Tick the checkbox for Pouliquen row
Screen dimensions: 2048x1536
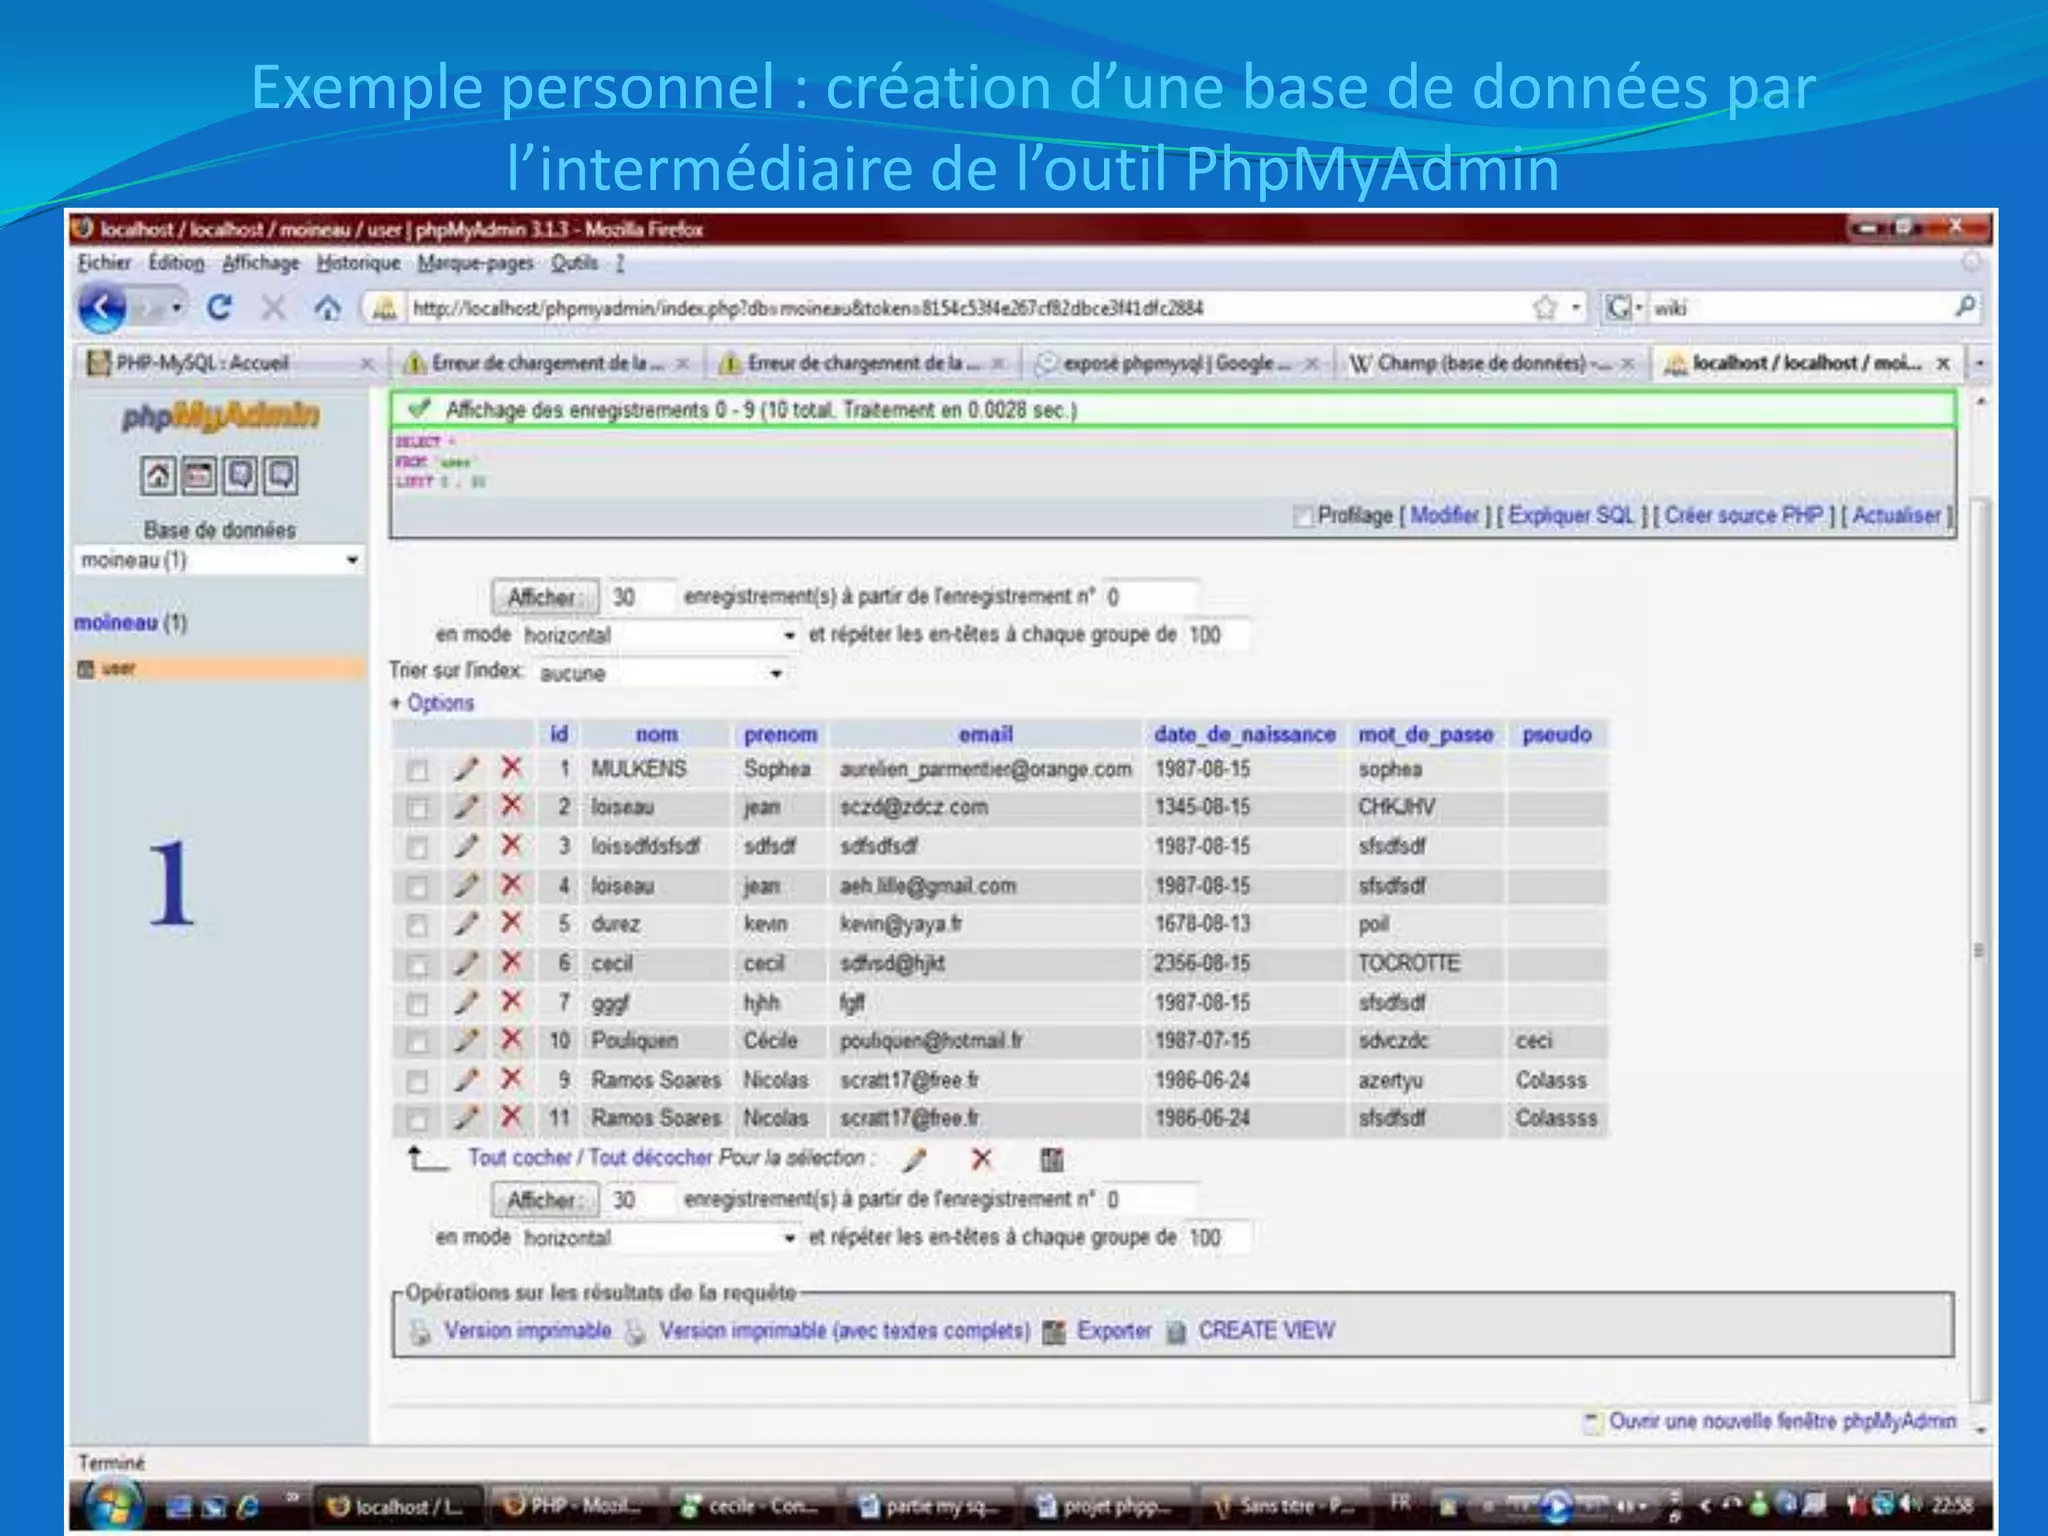coord(417,1042)
